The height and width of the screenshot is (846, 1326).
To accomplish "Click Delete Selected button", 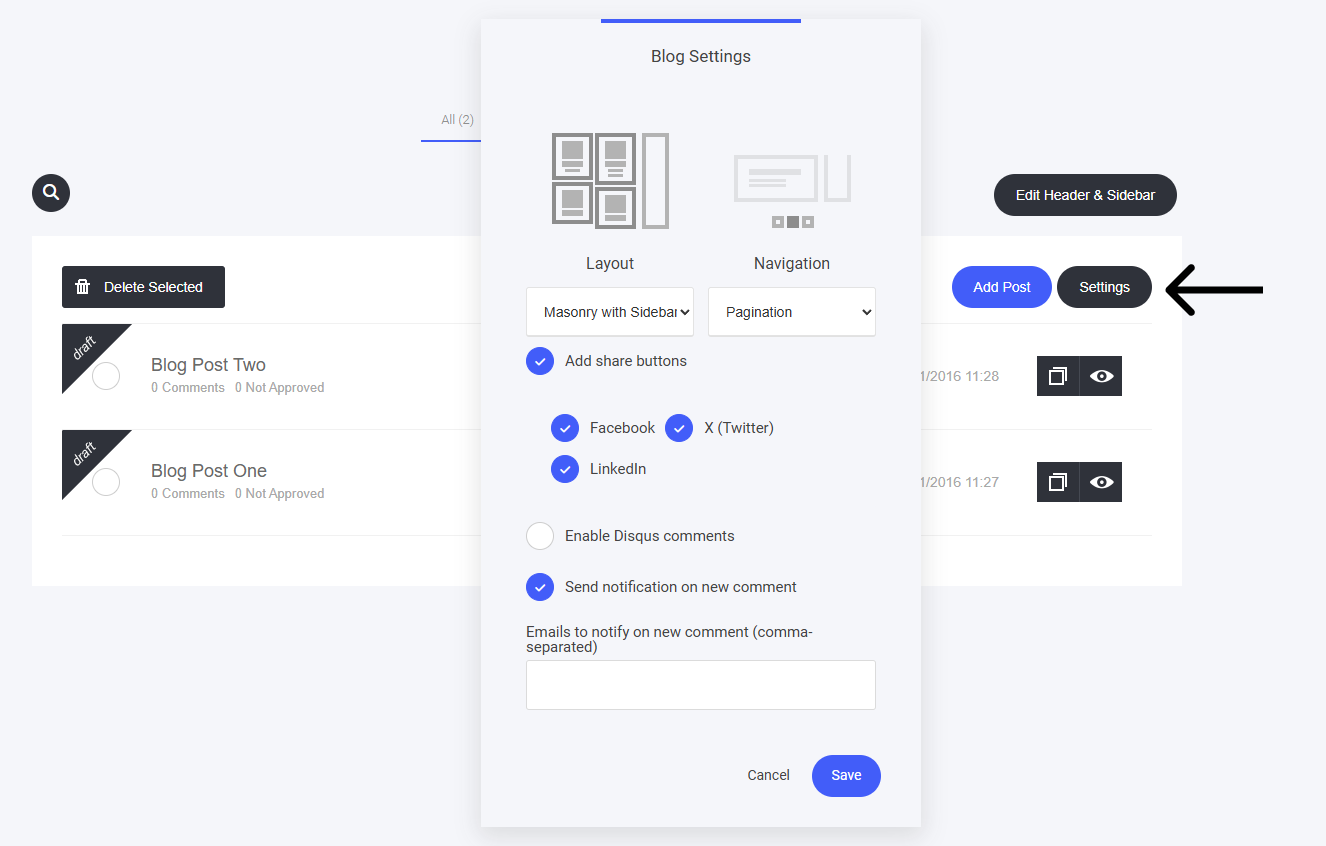I will (x=143, y=287).
